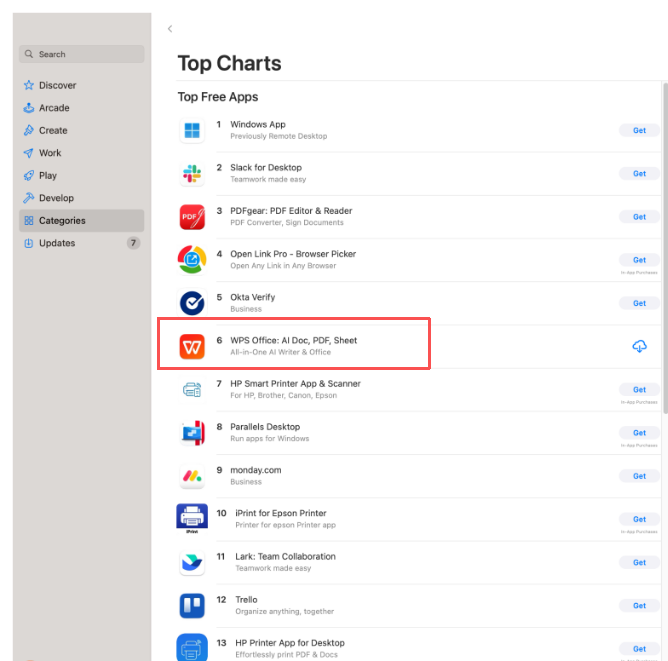Select the Open Link Pro icon

pos(192,260)
